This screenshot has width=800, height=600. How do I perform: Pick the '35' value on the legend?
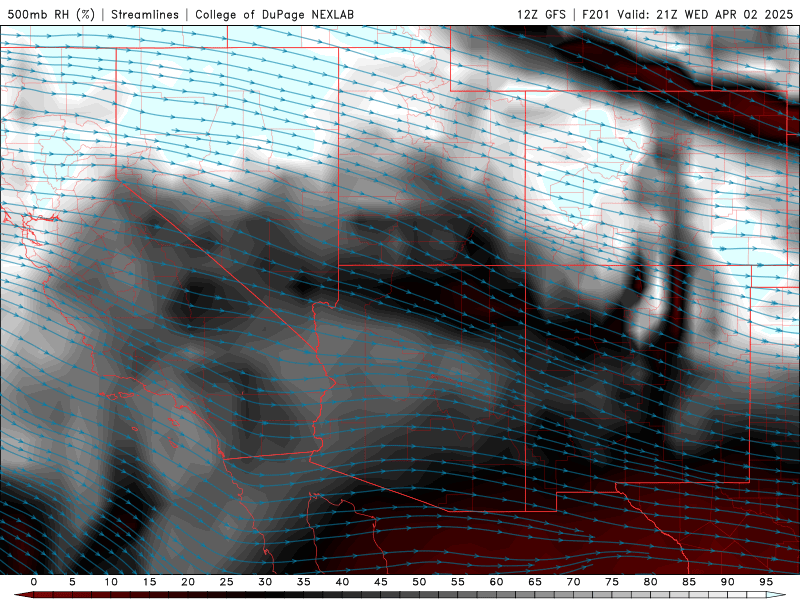(304, 582)
